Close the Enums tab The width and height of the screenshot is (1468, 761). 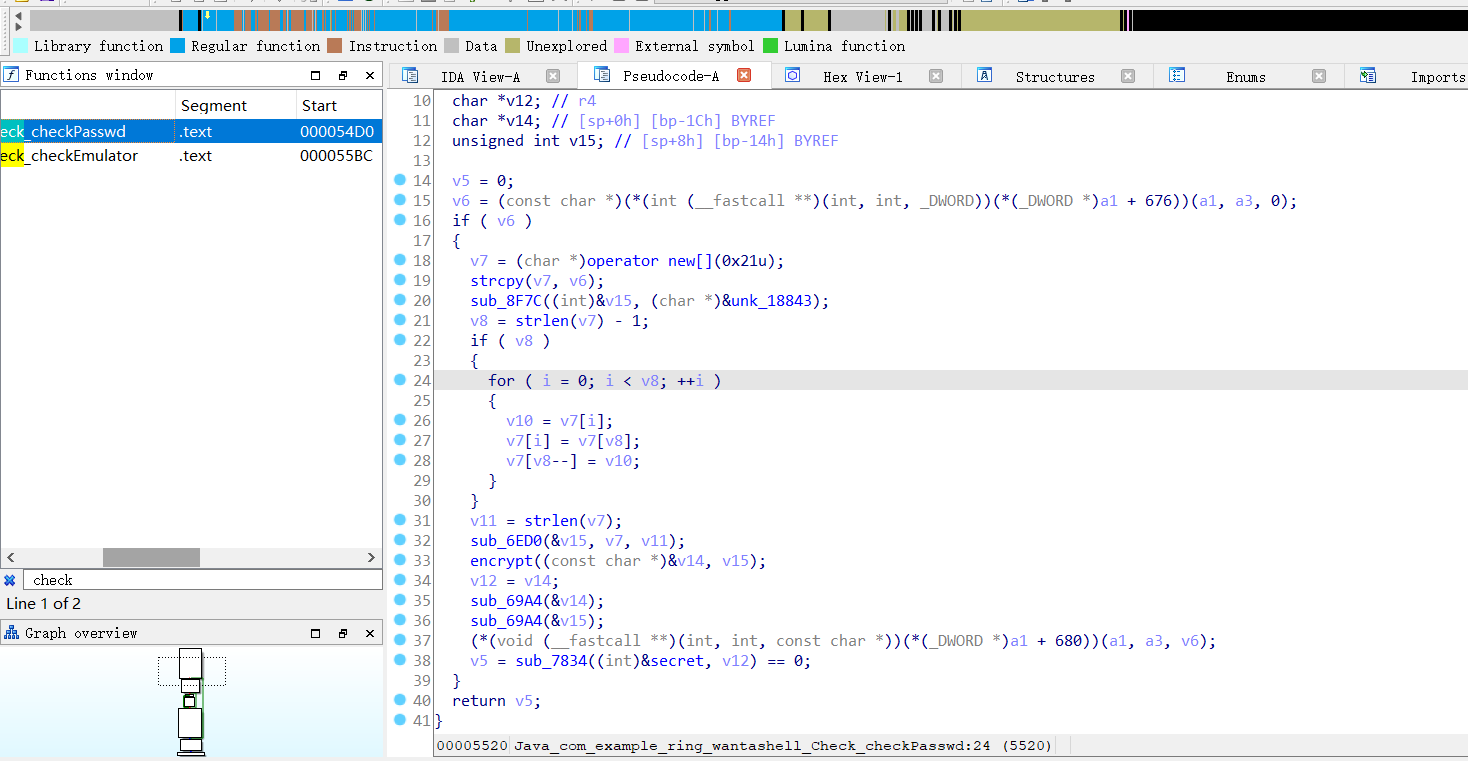coord(1319,76)
